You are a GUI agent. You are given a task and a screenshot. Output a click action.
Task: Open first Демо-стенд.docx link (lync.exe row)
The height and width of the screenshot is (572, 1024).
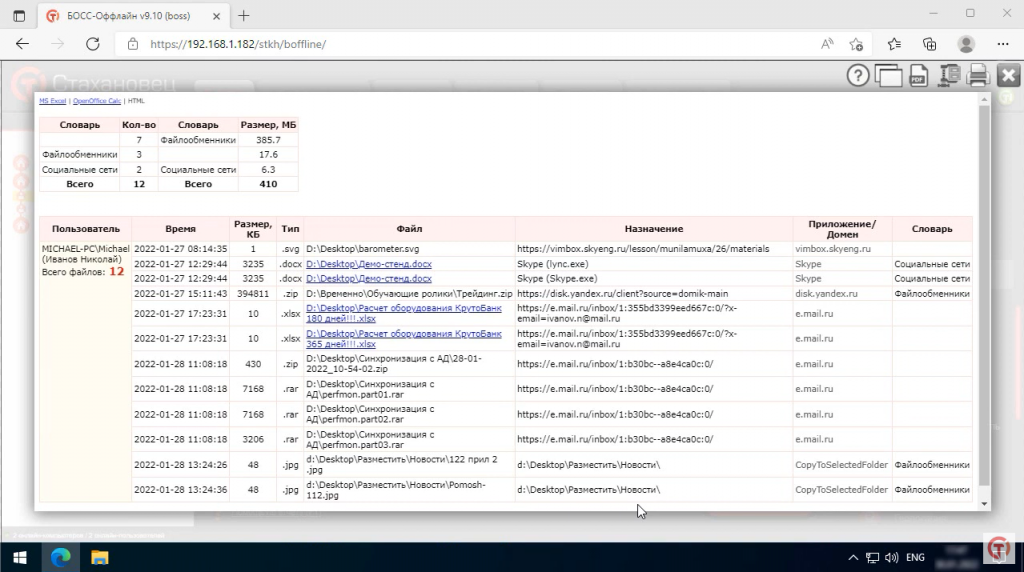pyautogui.click(x=368, y=264)
